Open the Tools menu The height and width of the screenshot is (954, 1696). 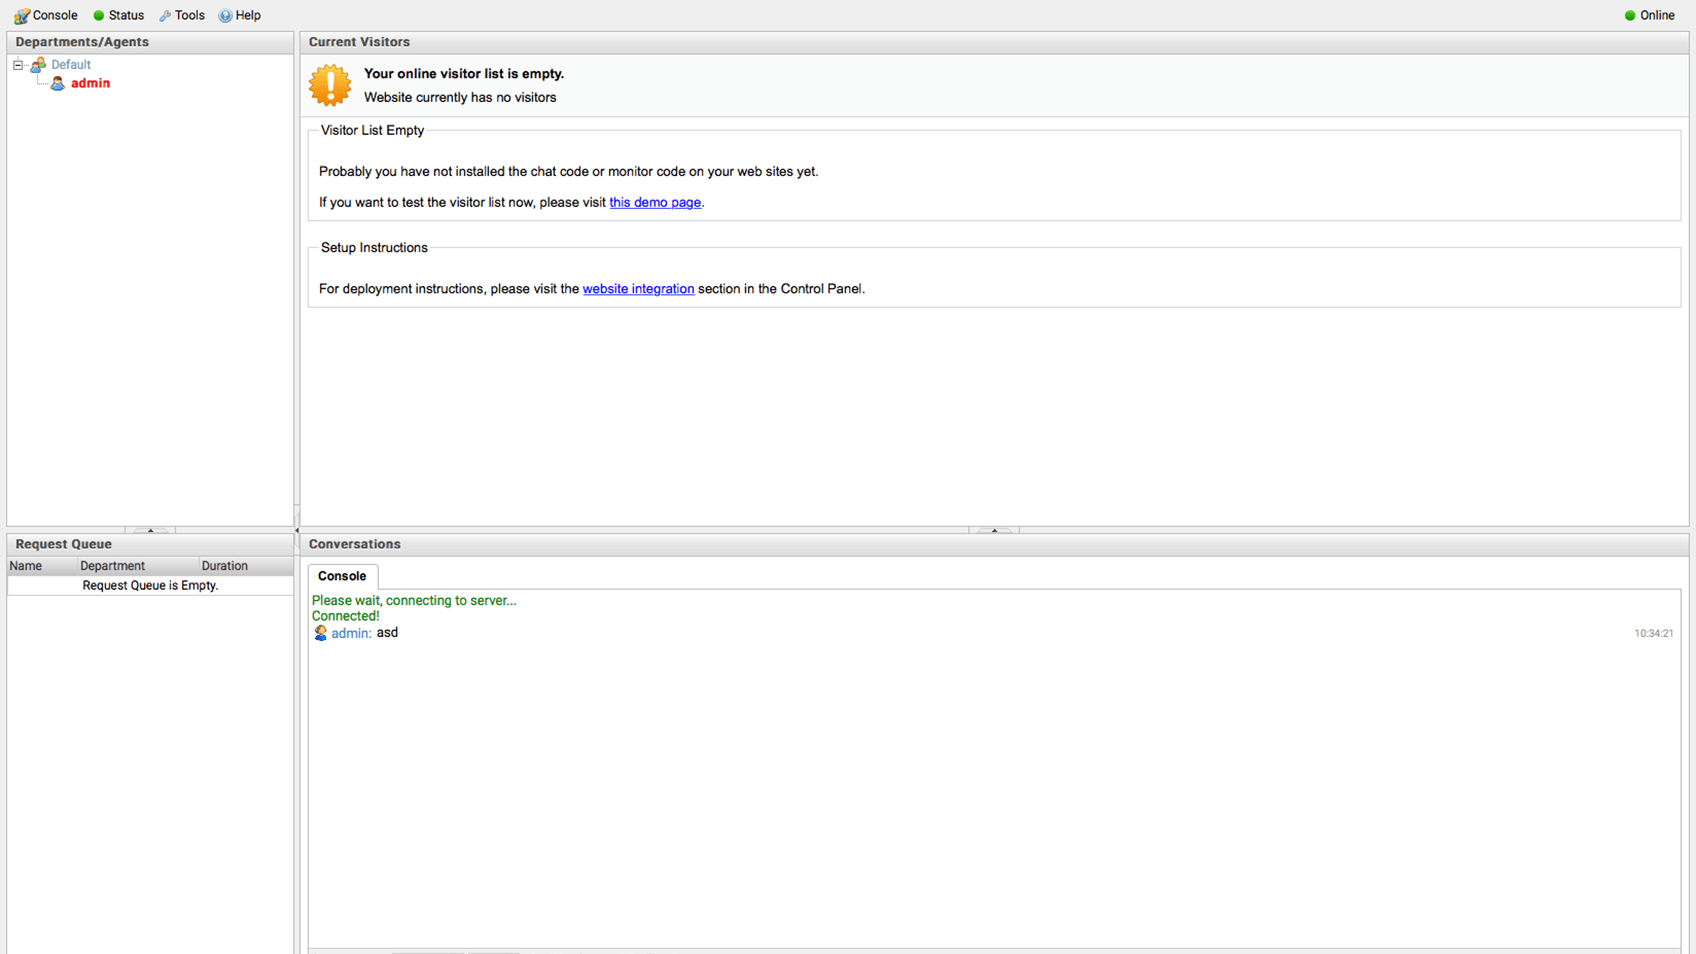pyautogui.click(x=182, y=15)
